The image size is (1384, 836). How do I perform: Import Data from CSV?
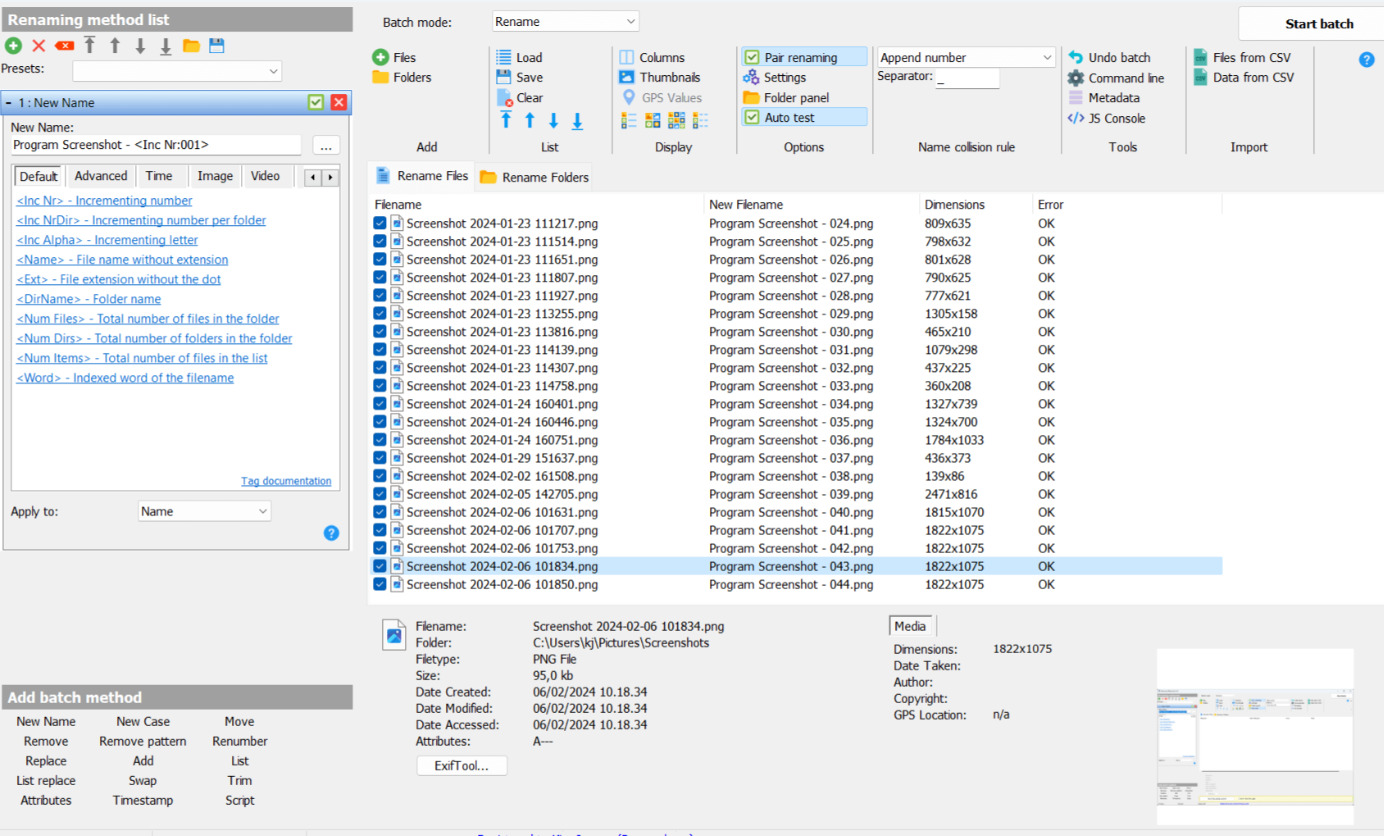coord(1244,77)
